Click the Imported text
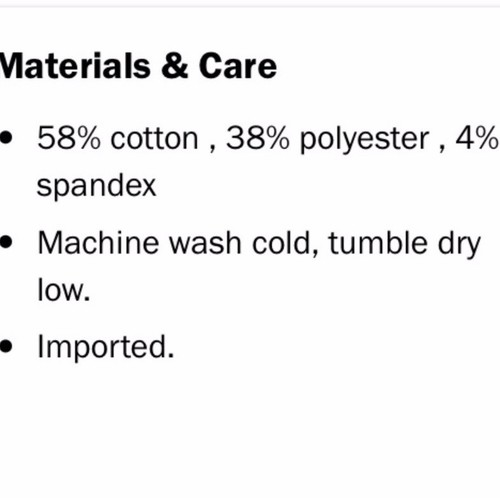This screenshot has height=498, width=500. 106,347
